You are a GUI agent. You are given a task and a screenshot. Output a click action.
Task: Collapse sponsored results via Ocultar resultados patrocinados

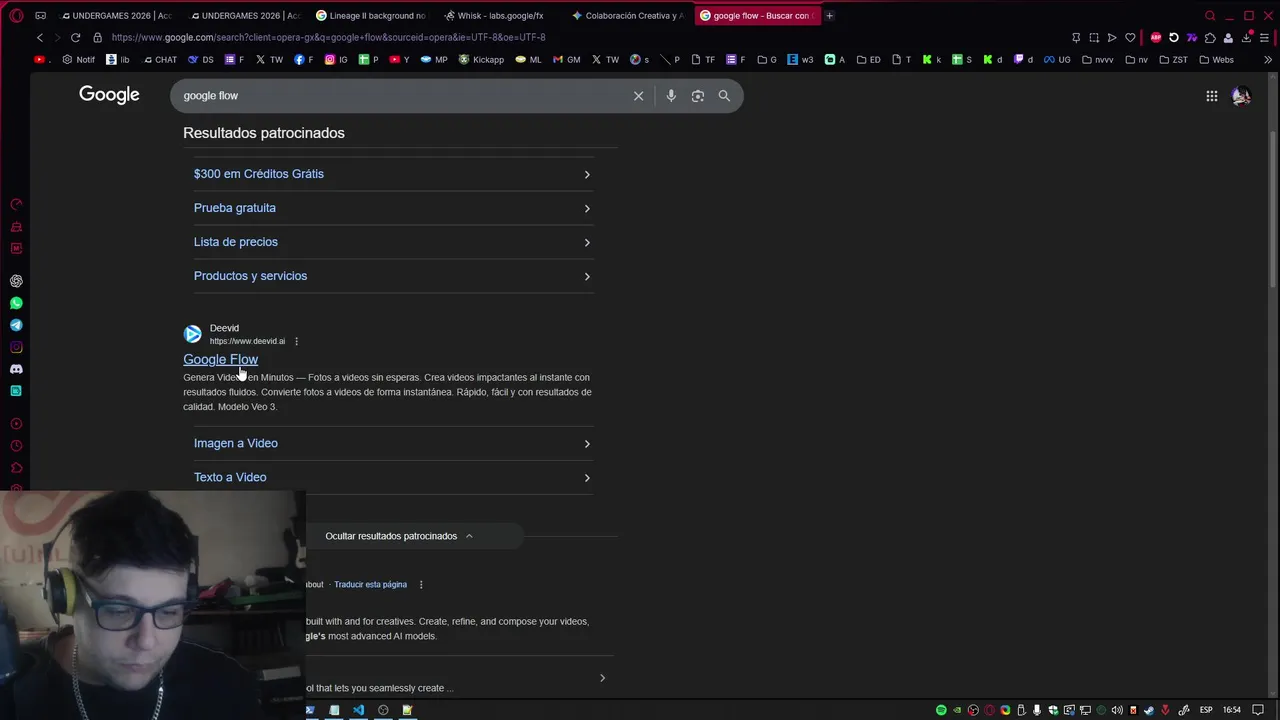click(x=399, y=536)
